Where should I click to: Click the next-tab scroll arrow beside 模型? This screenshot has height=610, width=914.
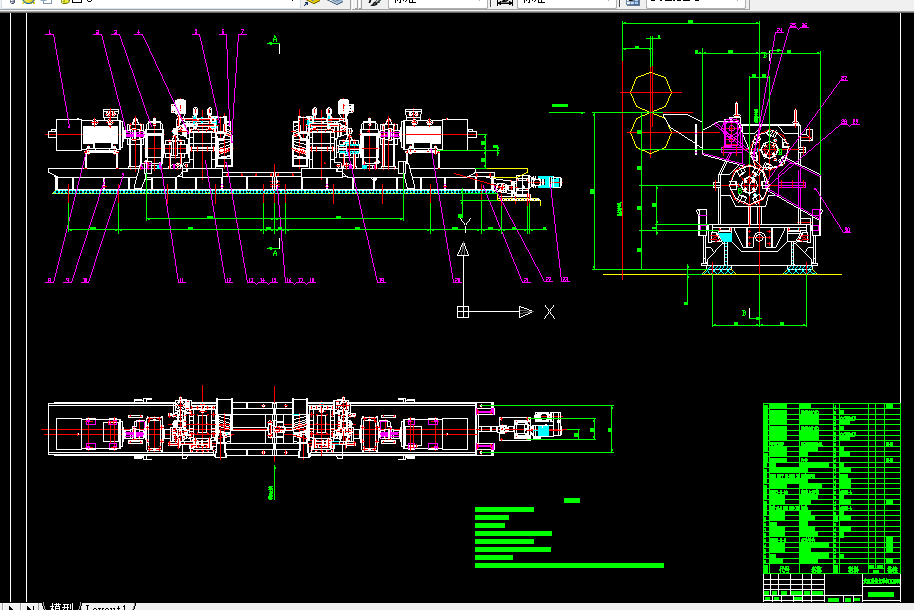[x=11, y=607]
